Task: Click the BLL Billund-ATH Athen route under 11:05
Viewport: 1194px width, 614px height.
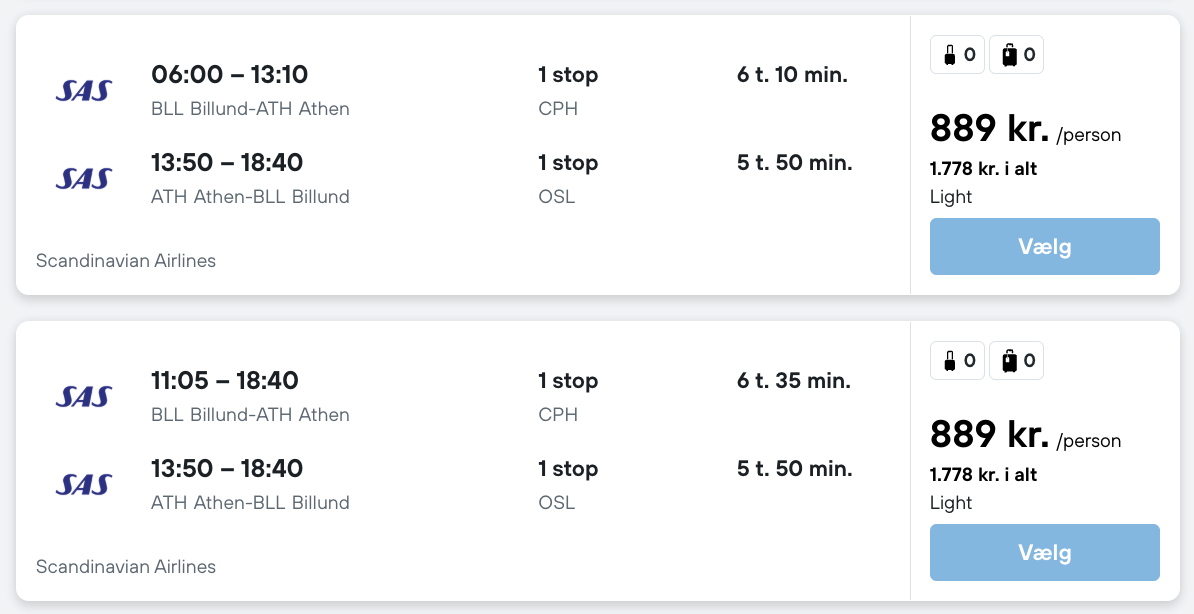Action: pos(250,415)
